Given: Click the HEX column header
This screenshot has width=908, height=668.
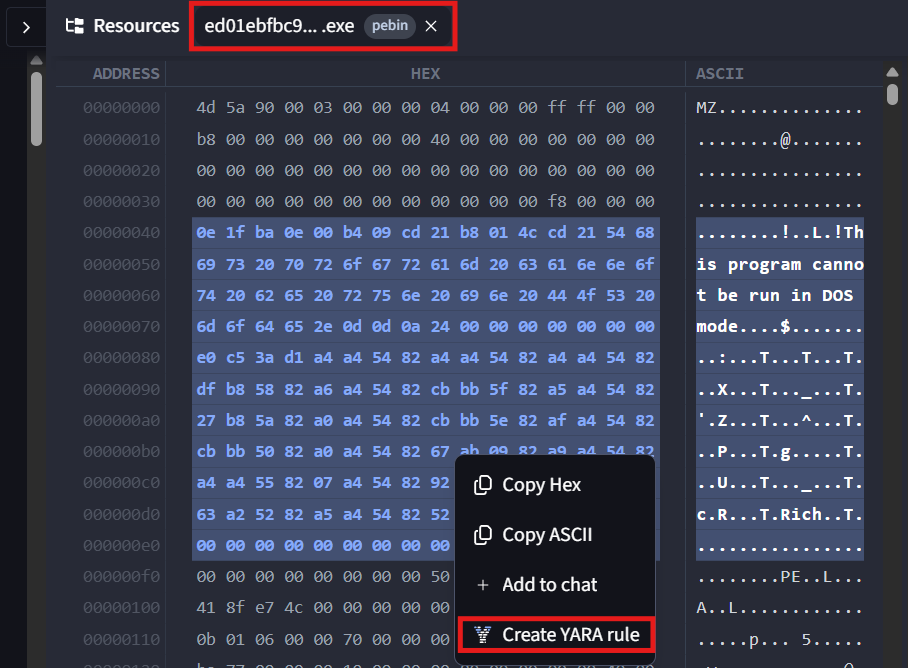Looking at the screenshot, I should tap(425, 74).
